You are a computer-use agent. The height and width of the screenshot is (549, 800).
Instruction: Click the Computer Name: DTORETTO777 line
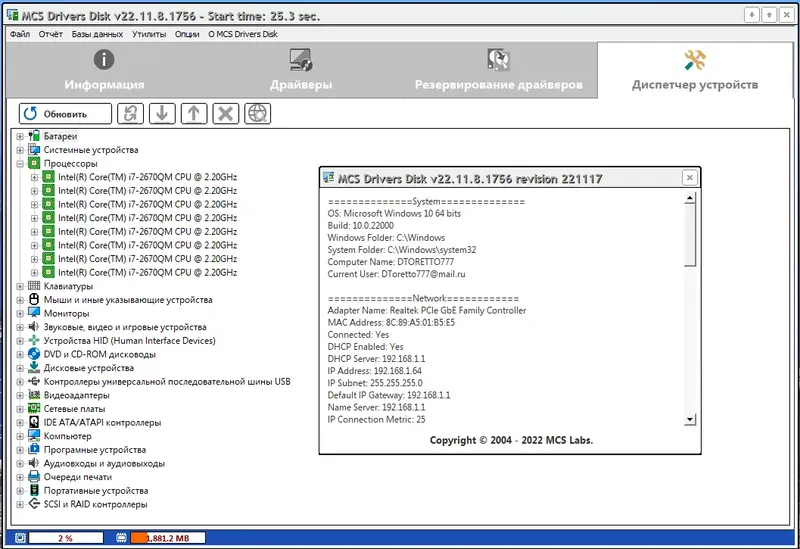pos(390,262)
